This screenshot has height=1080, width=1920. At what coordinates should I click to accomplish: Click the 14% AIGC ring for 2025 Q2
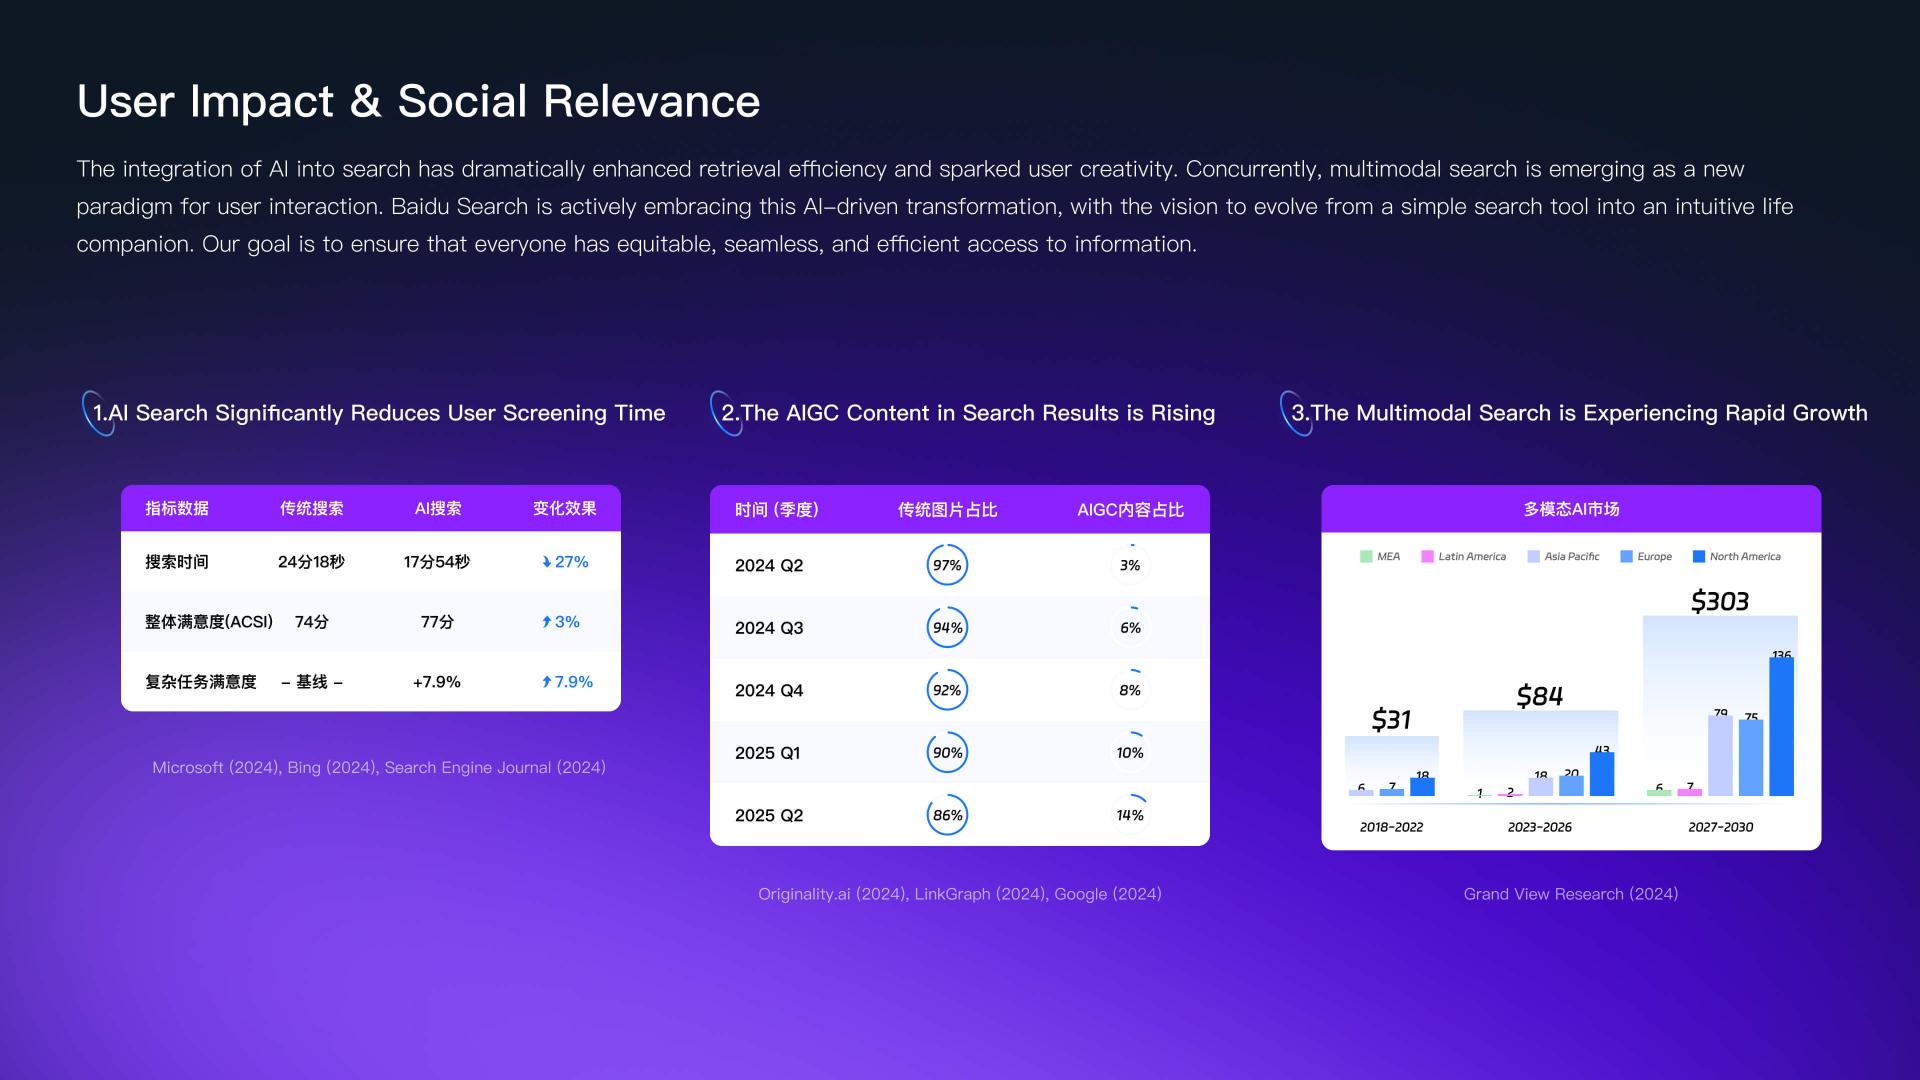click(1130, 815)
